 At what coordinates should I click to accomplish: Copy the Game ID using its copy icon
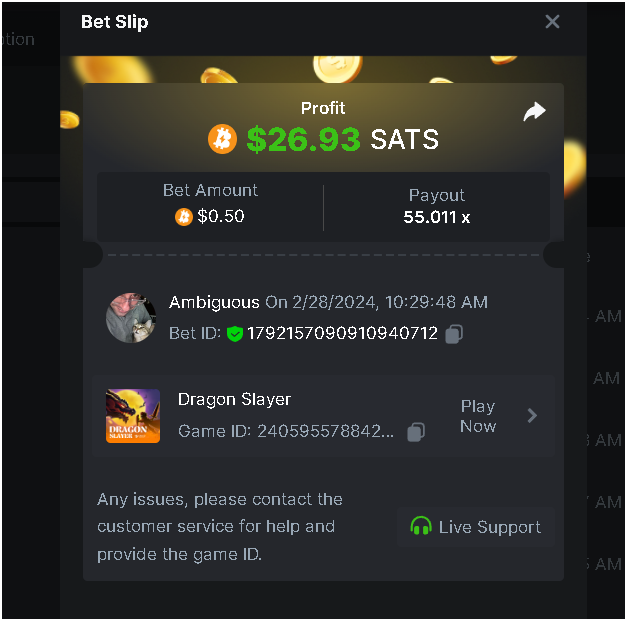pyautogui.click(x=416, y=431)
